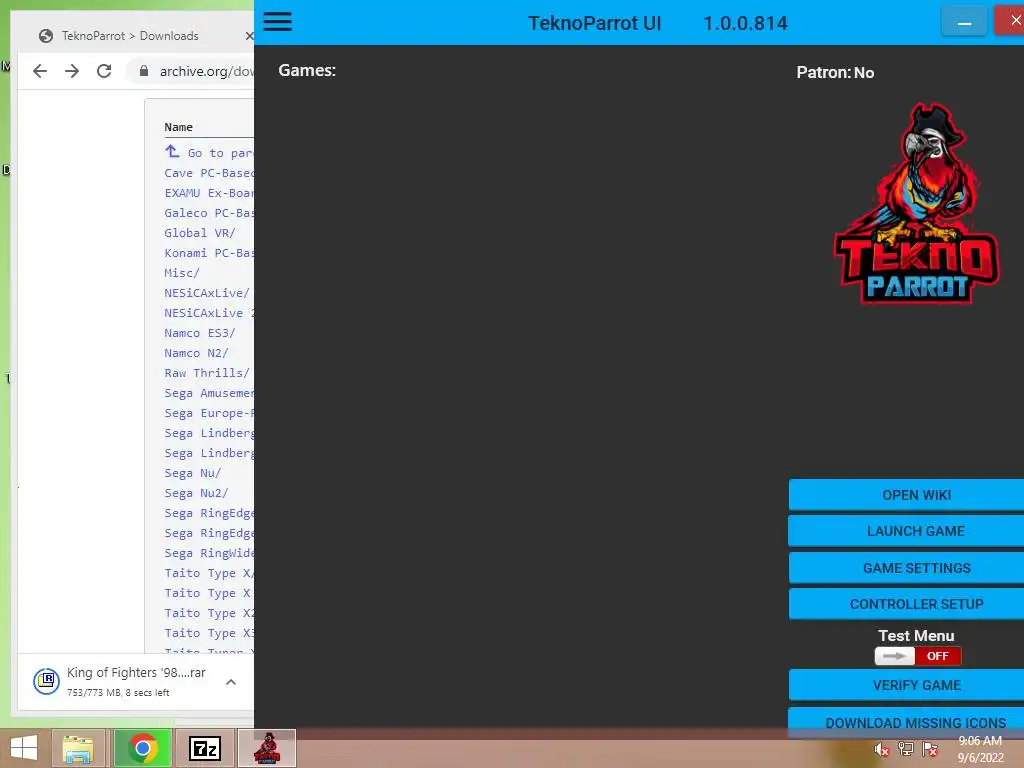Screen dimensions: 1024x768
Task: Click the globe favicon on TeknoParrot Downloads tab
Action: 46,36
